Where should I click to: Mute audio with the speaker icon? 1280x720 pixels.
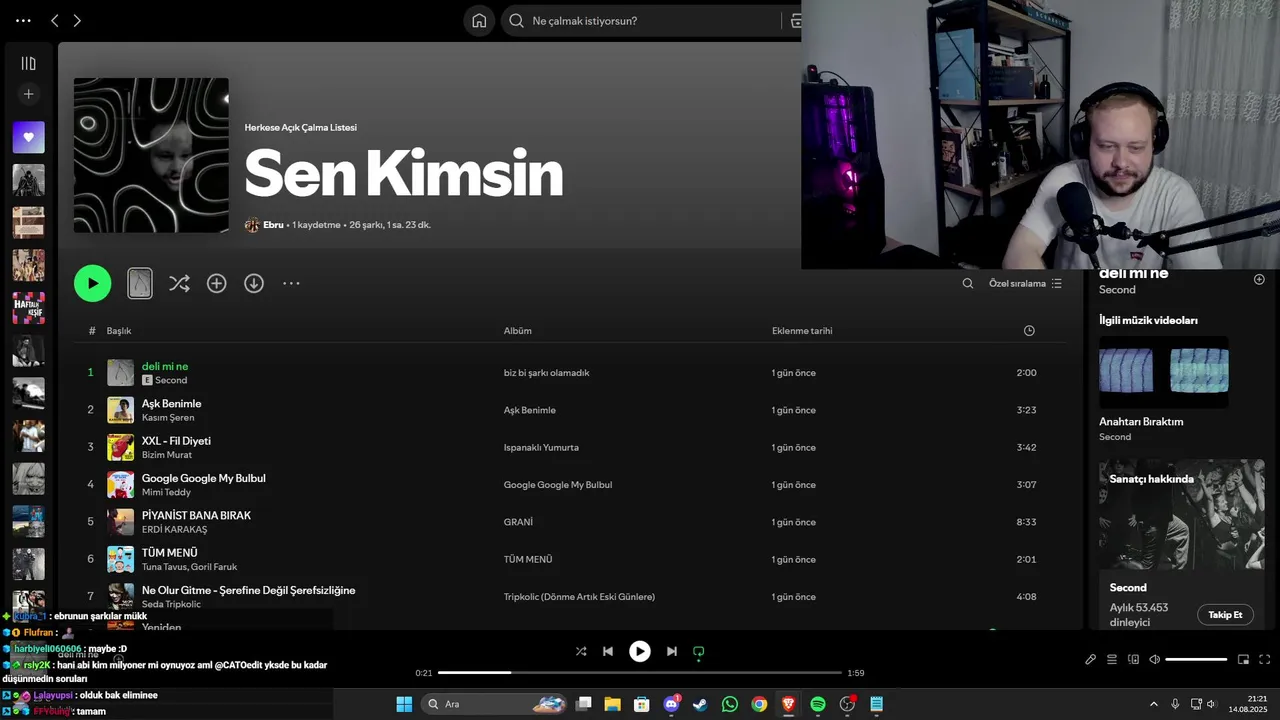[1154, 659]
